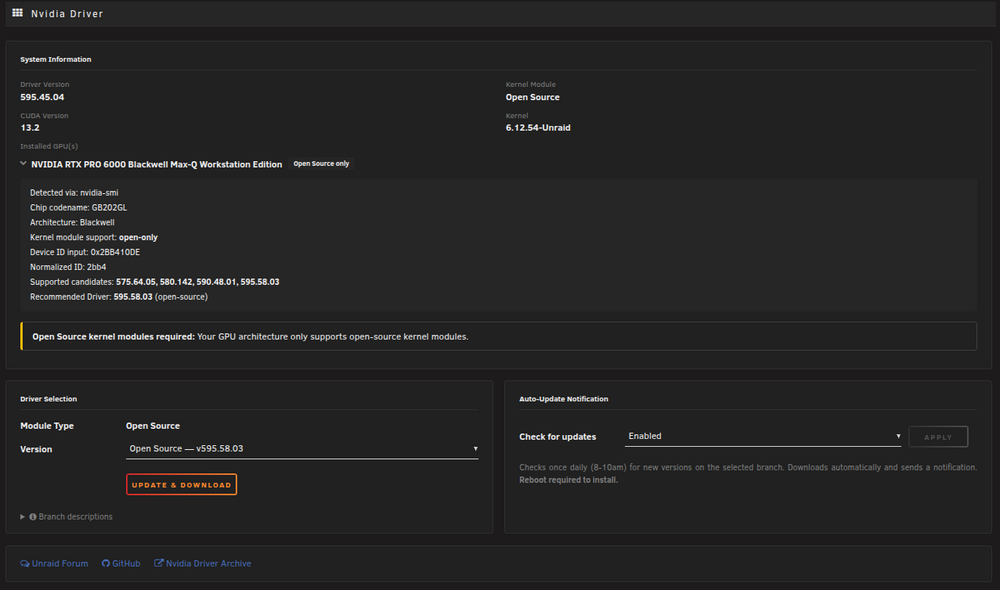Click the Update & Download button
The image size is (1000, 590).
[181, 484]
